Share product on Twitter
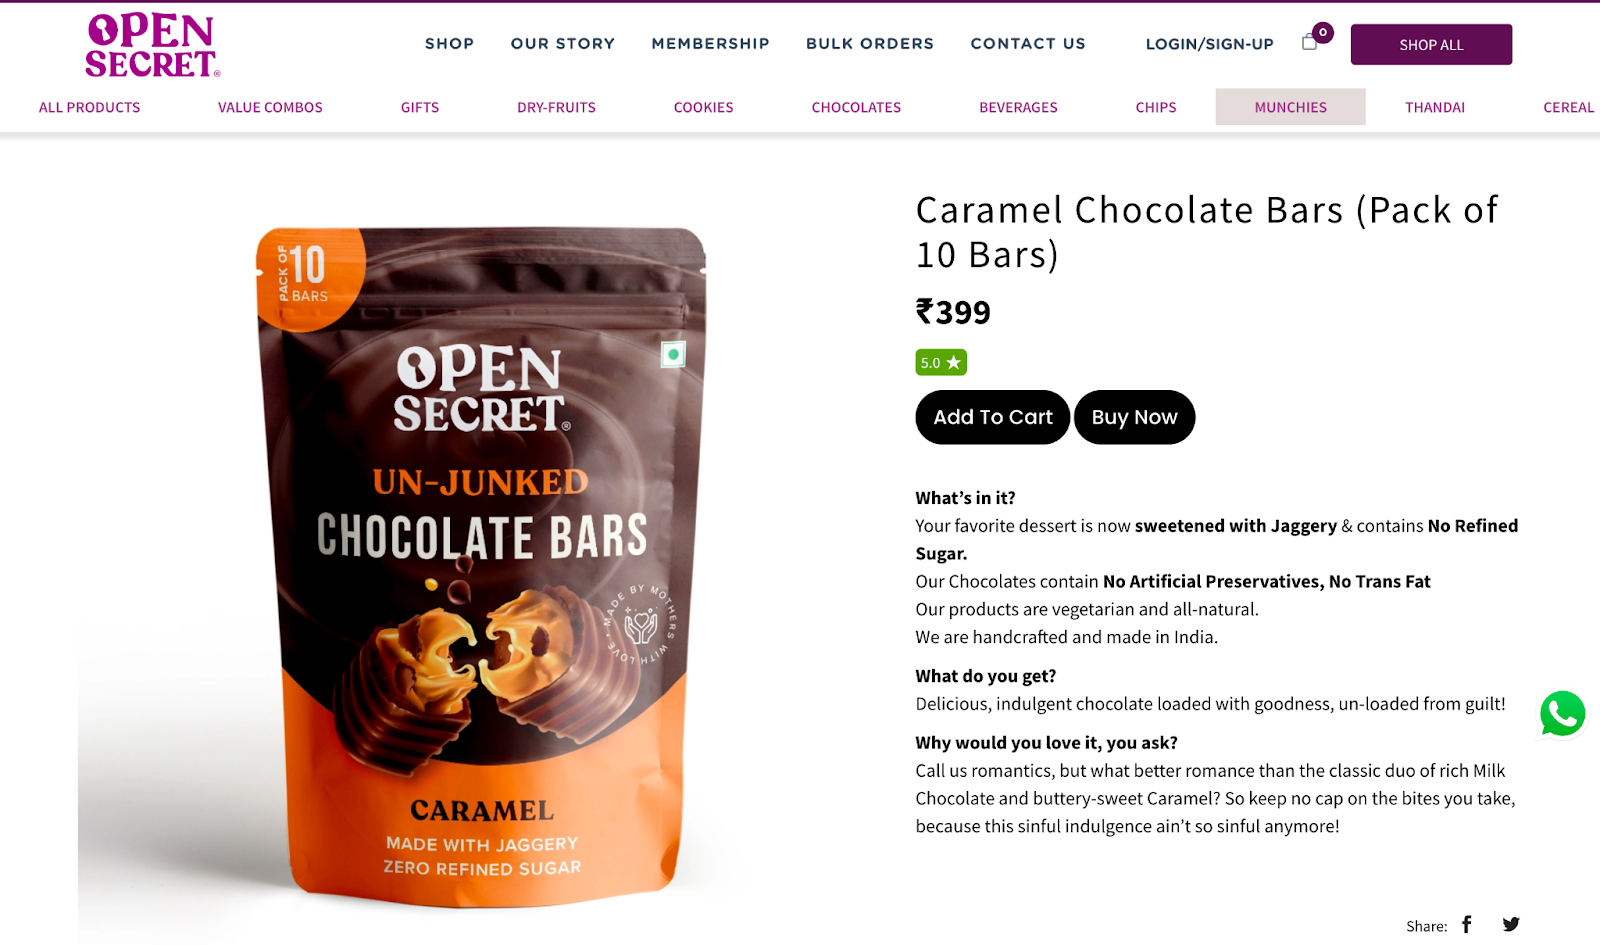 (x=1511, y=925)
